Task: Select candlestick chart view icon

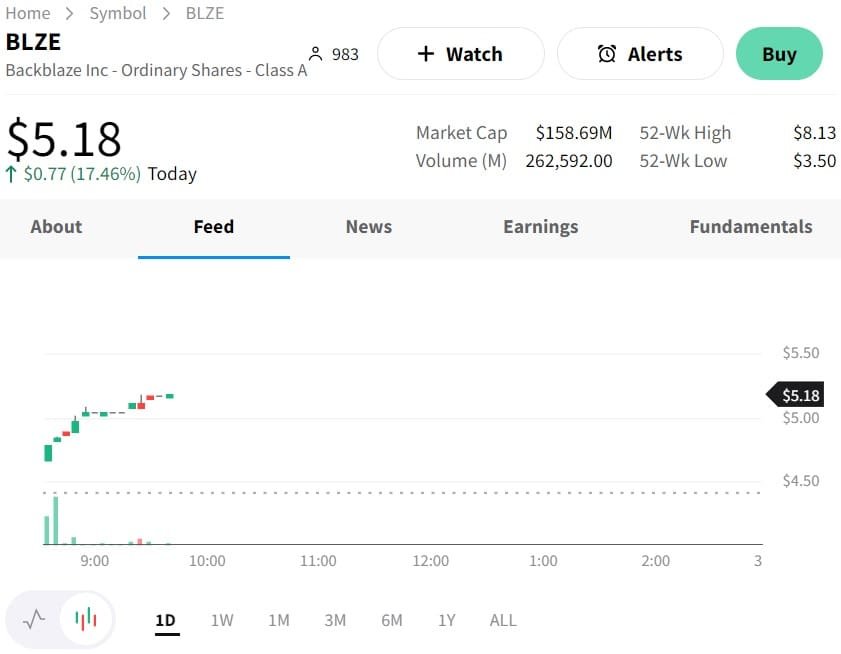Action: pyautogui.click(x=87, y=619)
